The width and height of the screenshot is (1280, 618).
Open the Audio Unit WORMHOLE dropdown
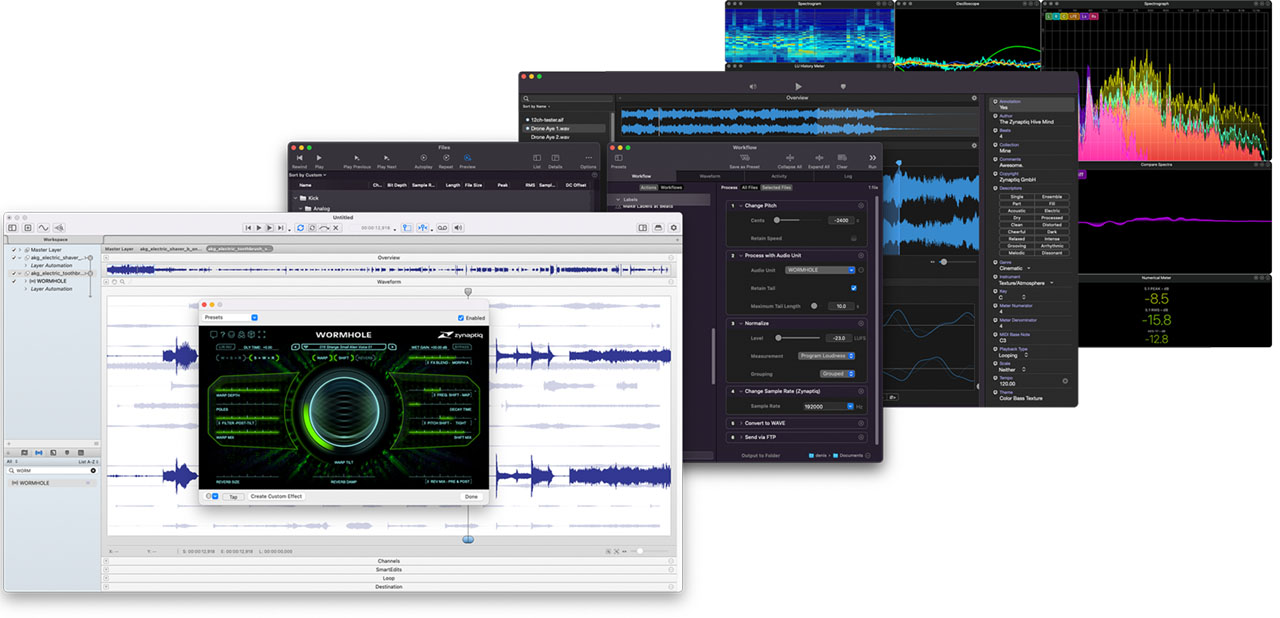820,270
